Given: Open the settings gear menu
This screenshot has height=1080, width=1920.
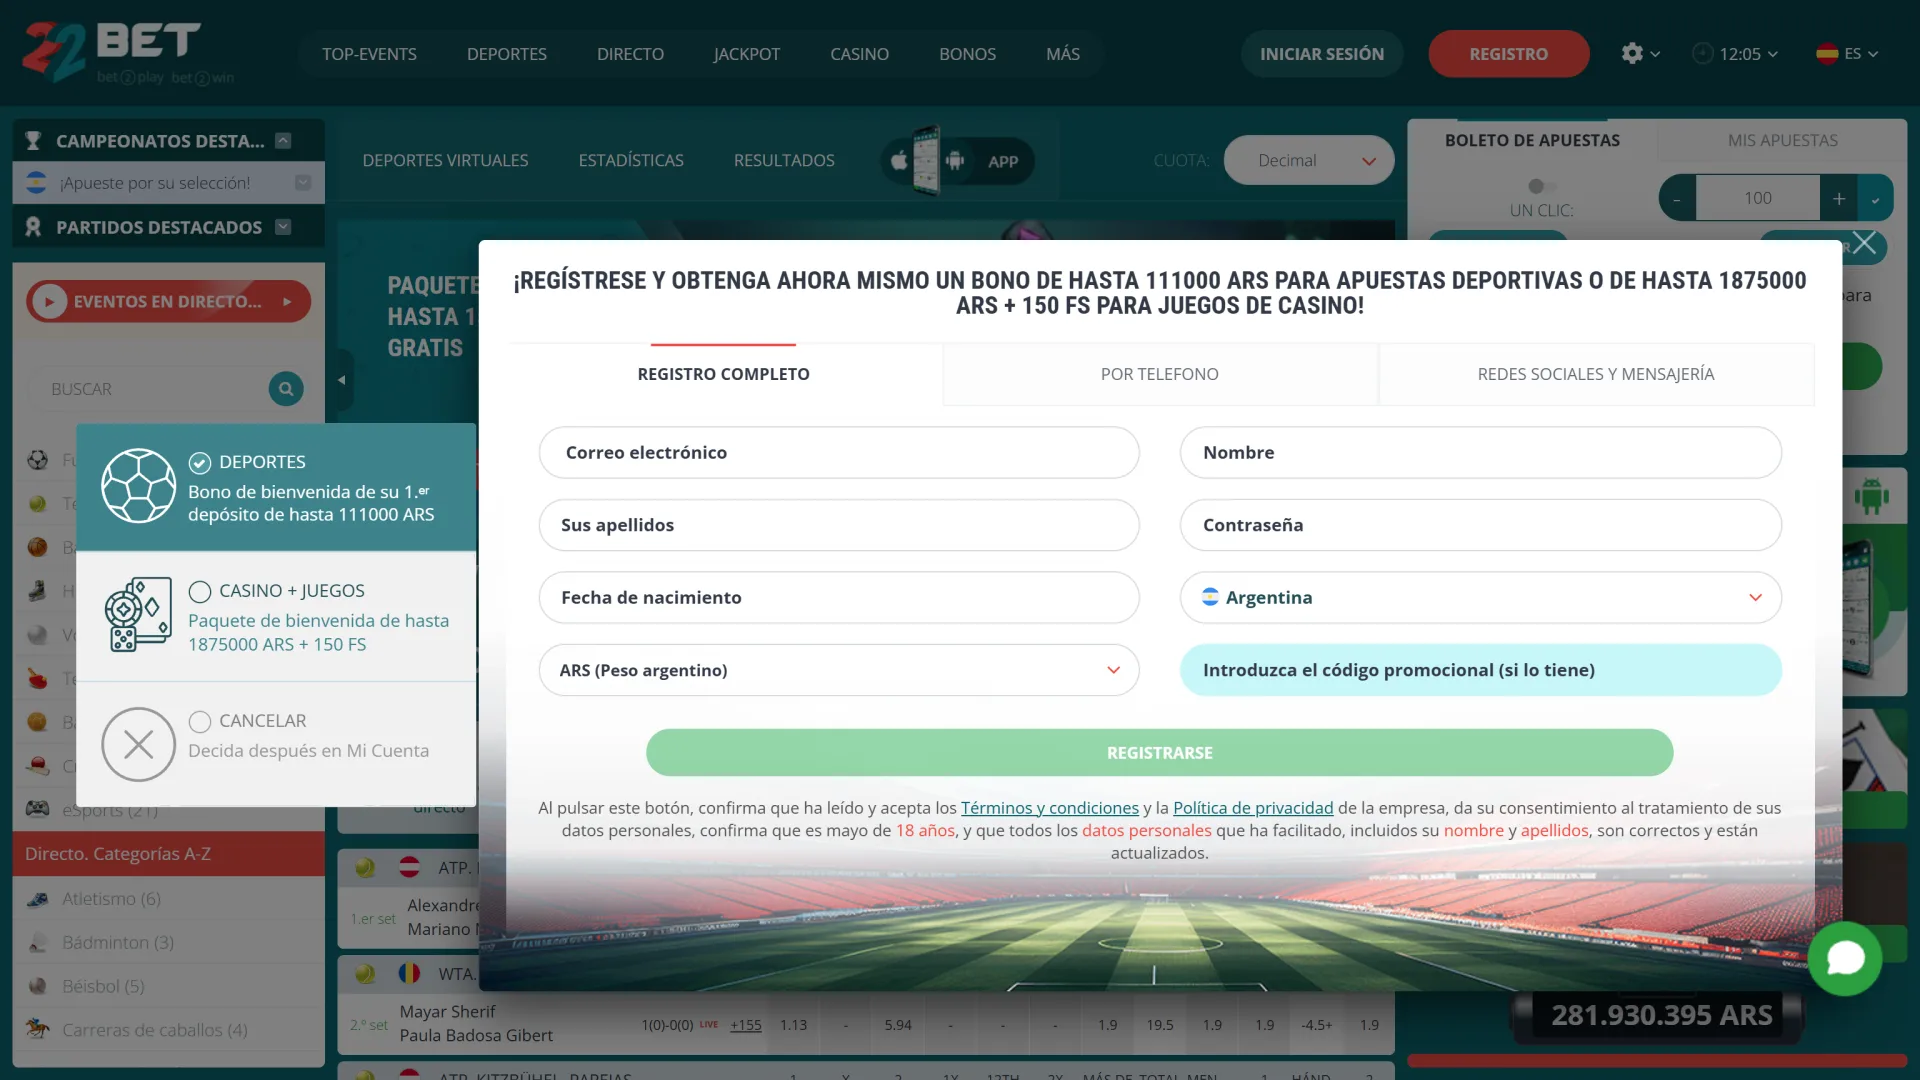Looking at the screenshot, I should [x=1640, y=54].
